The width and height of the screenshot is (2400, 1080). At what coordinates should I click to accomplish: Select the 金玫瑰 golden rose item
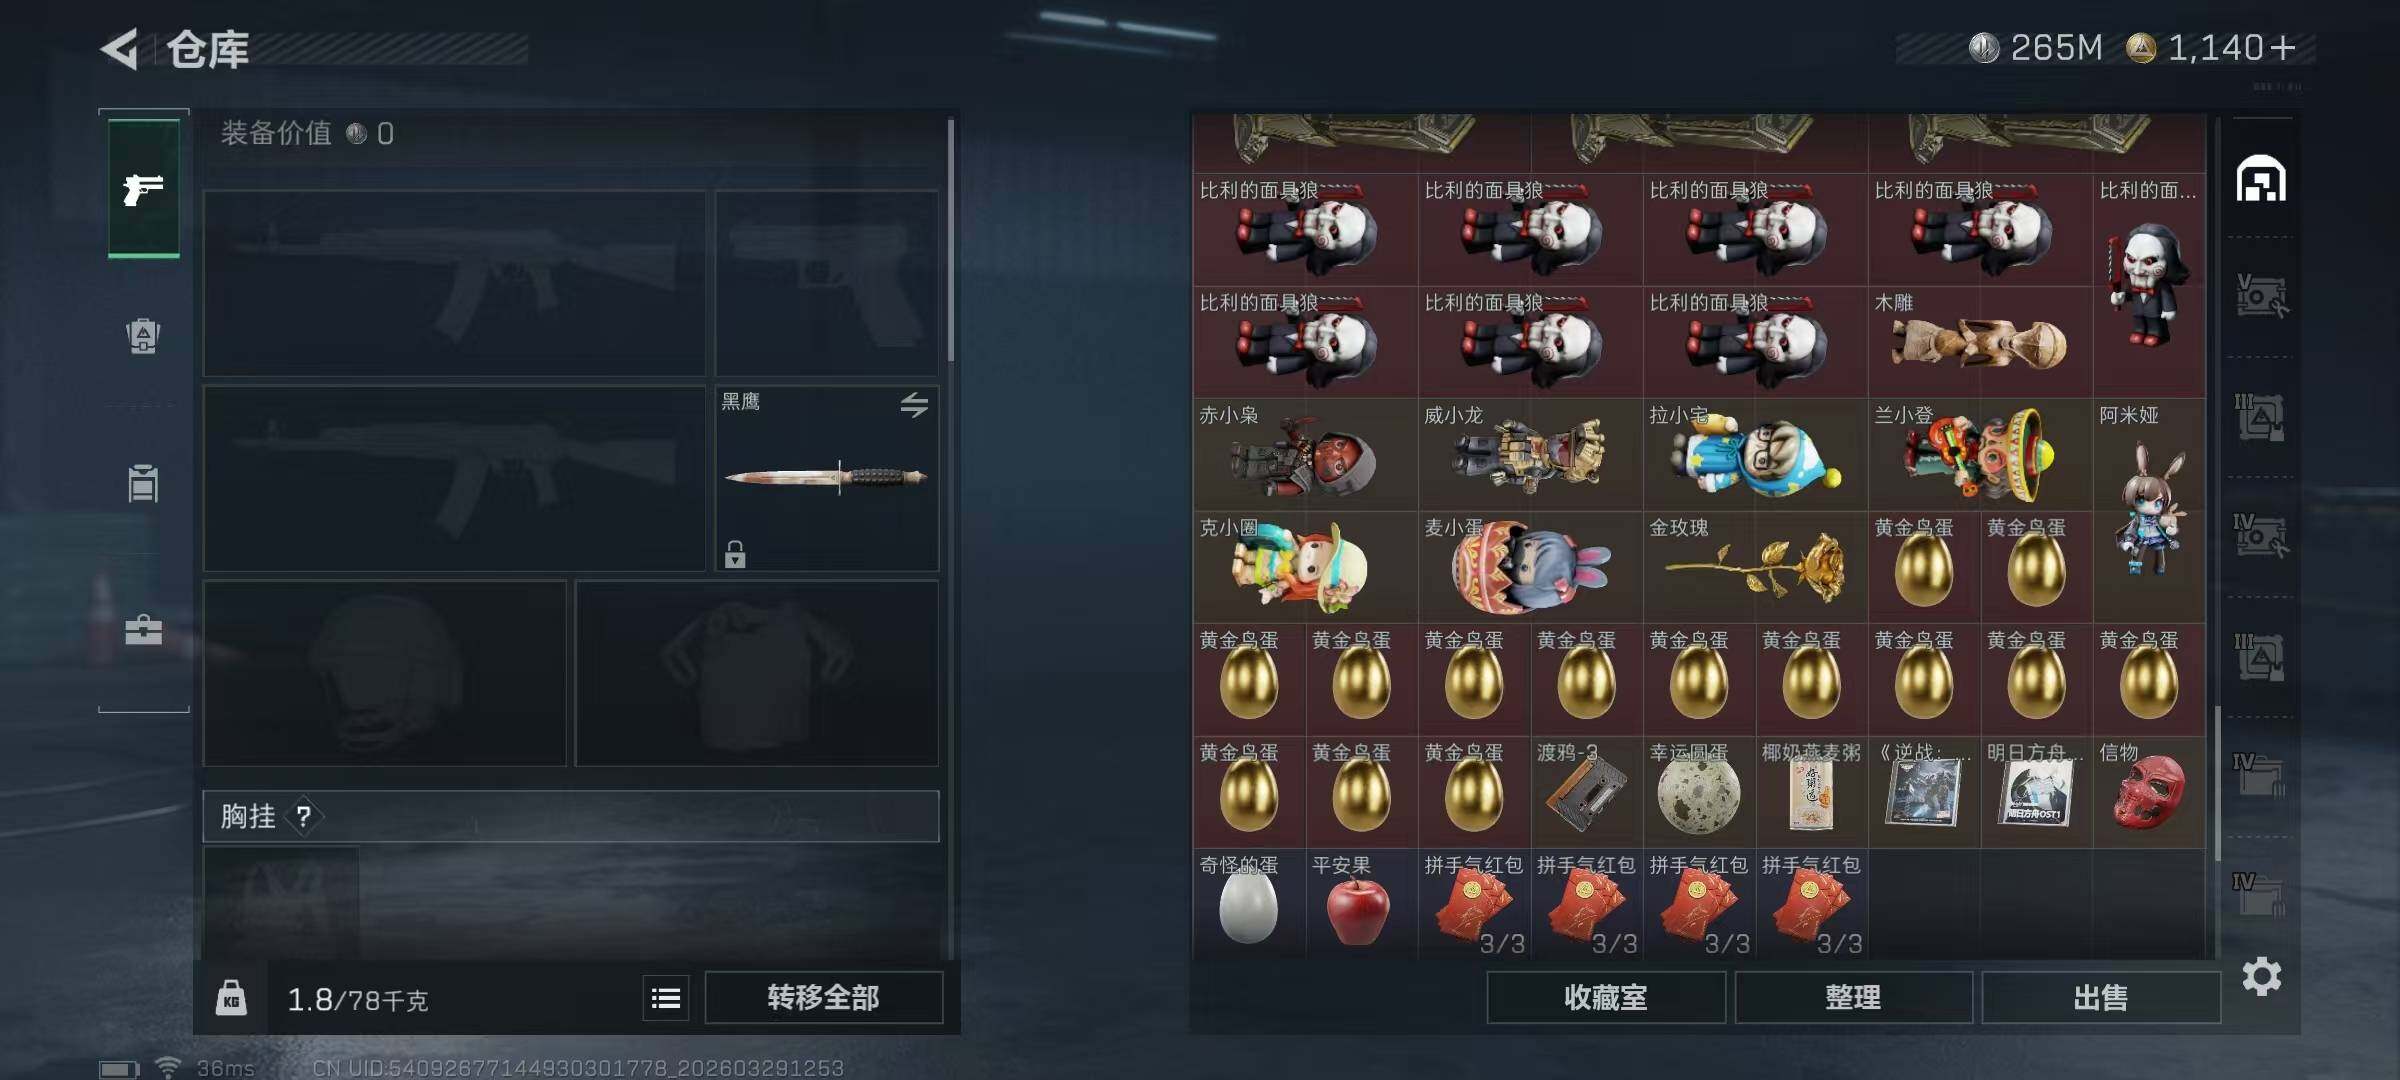pyautogui.click(x=1755, y=567)
